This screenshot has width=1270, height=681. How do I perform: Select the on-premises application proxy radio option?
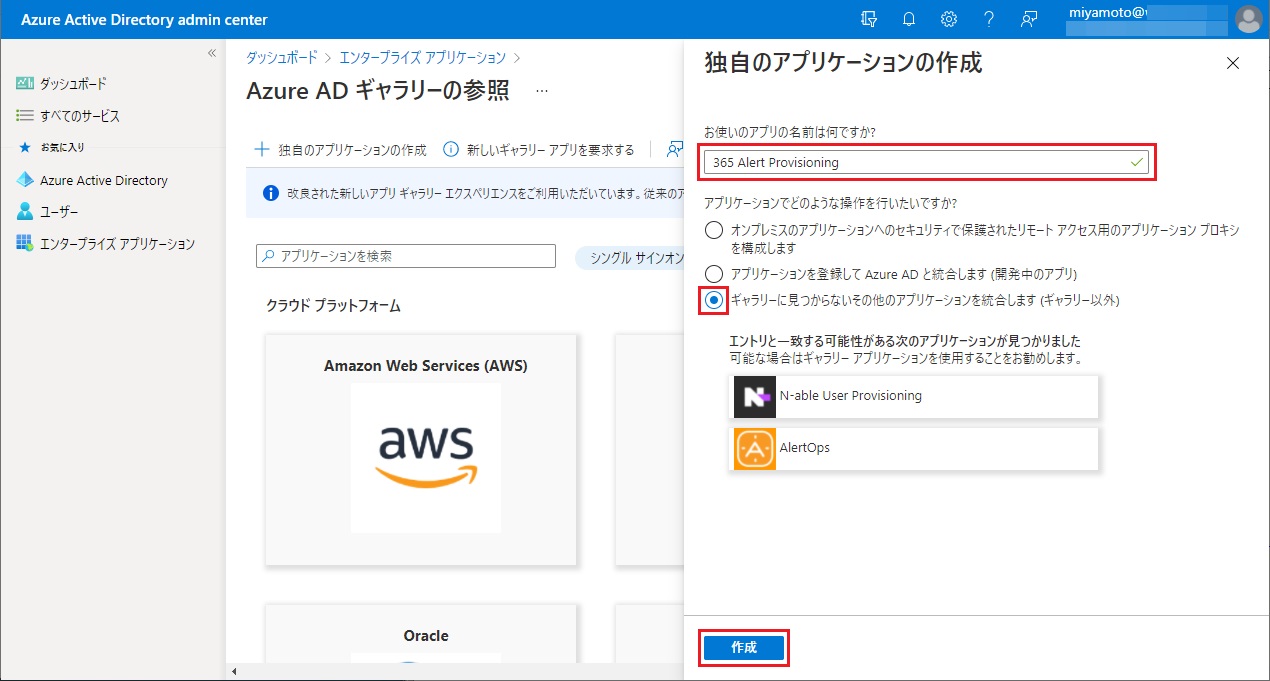click(x=714, y=231)
